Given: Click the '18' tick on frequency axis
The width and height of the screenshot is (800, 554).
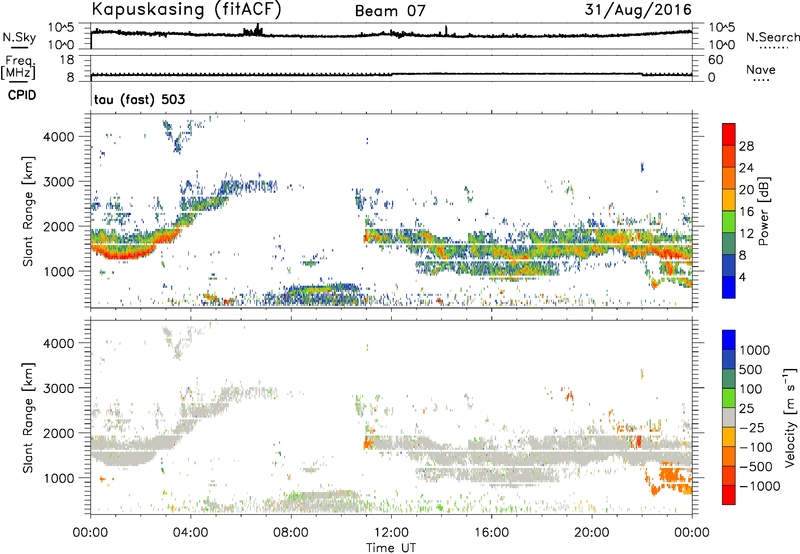Looking at the screenshot, I should 67,60.
